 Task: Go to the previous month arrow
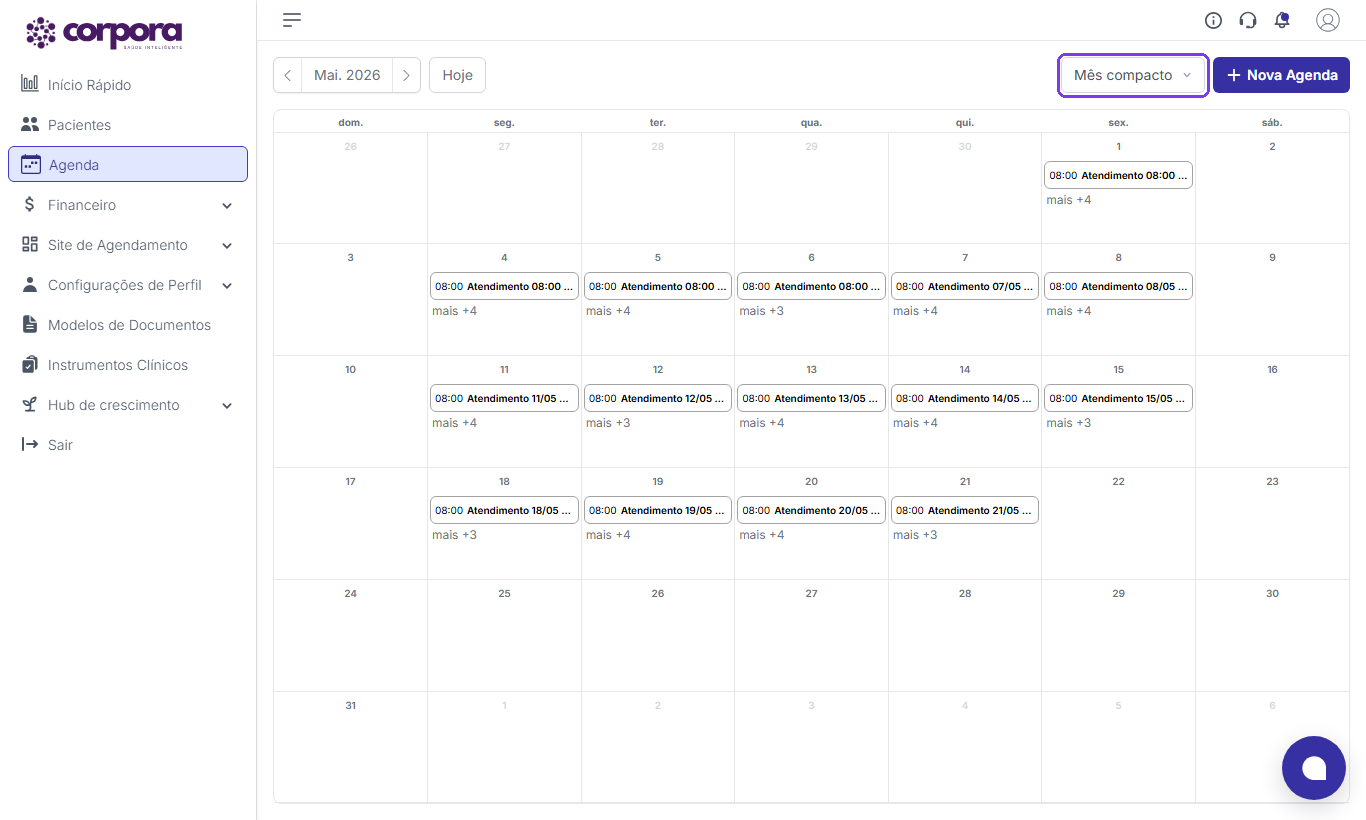pos(287,75)
